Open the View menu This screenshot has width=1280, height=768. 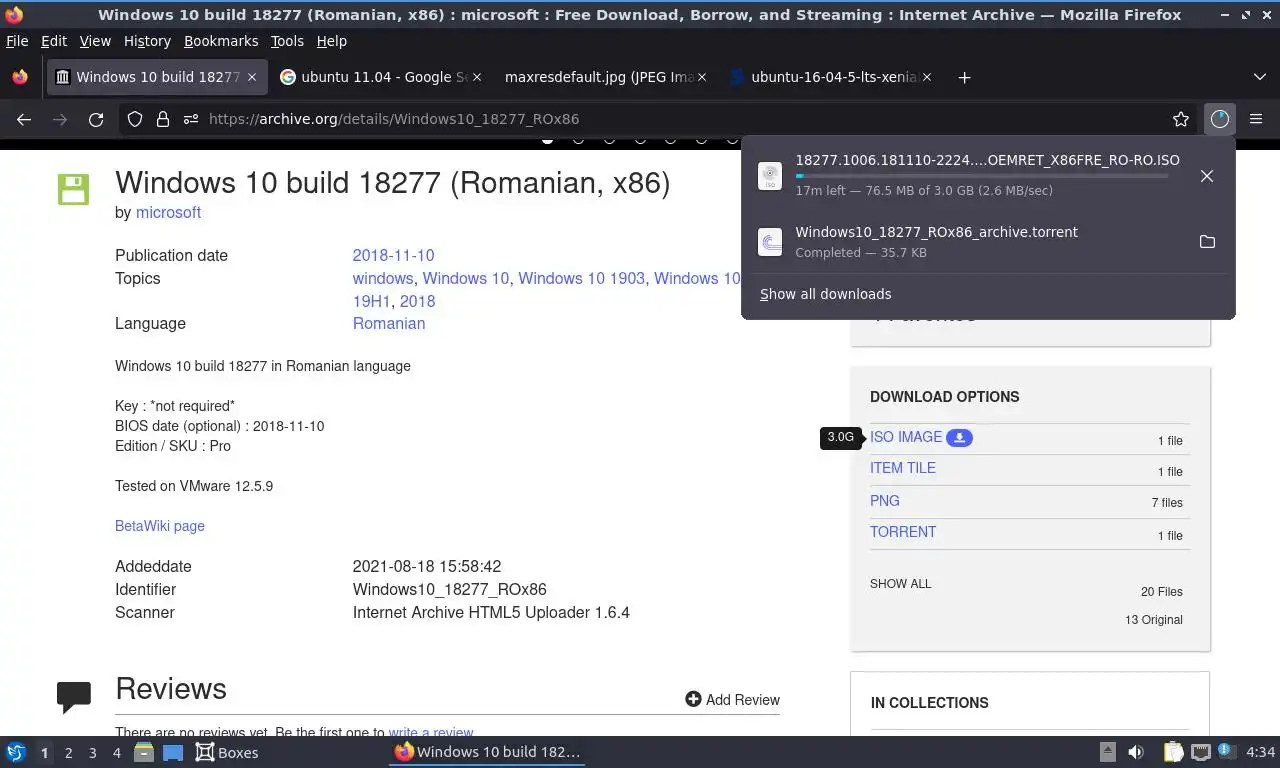coord(95,41)
